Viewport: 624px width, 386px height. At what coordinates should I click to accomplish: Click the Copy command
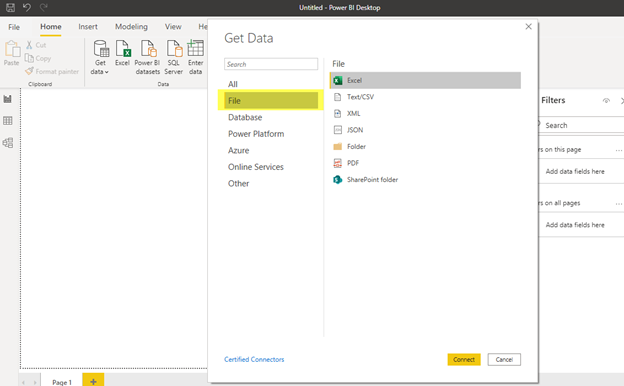(38, 58)
